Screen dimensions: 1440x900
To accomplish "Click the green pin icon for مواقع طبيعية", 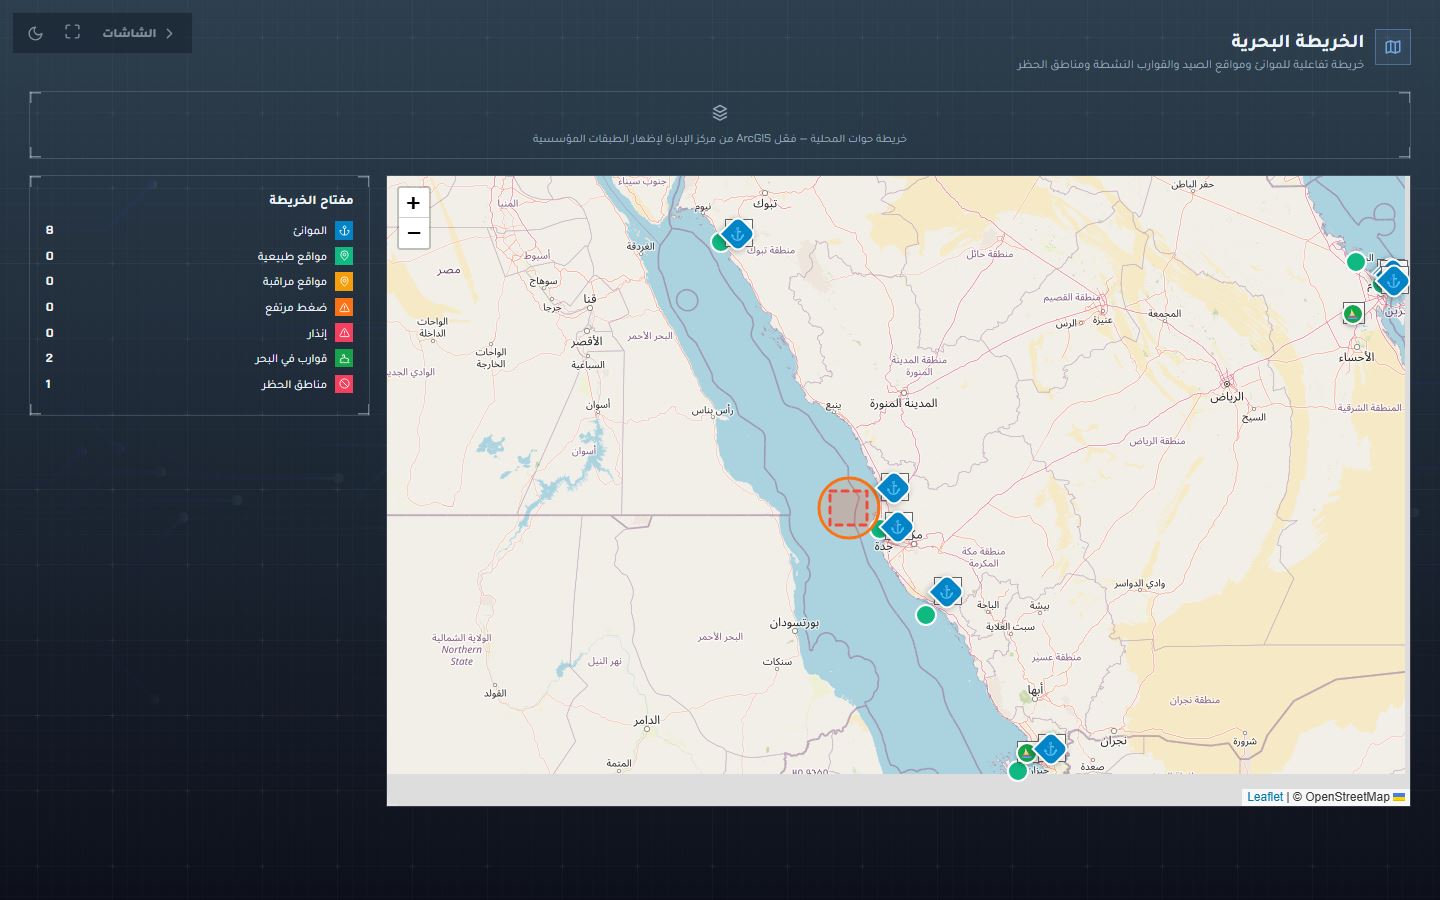I will click(x=344, y=256).
